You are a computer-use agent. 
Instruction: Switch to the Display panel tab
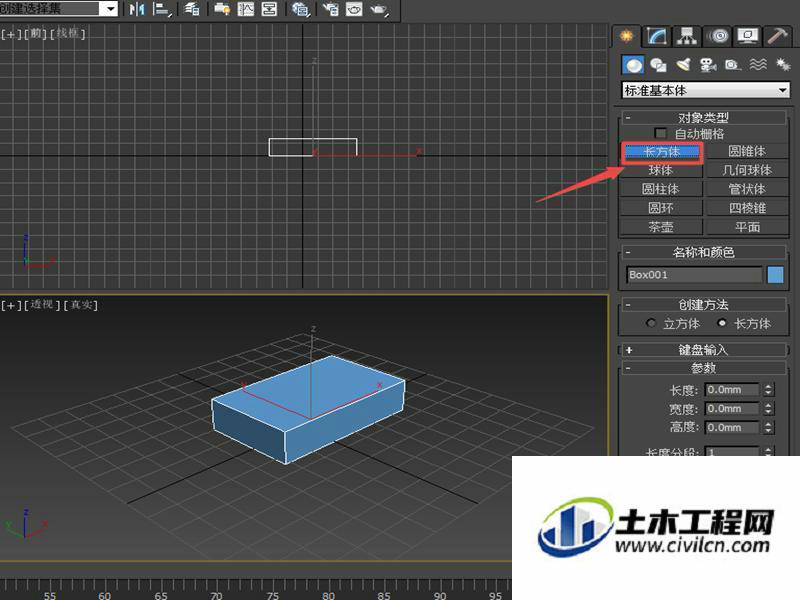[x=747, y=36]
